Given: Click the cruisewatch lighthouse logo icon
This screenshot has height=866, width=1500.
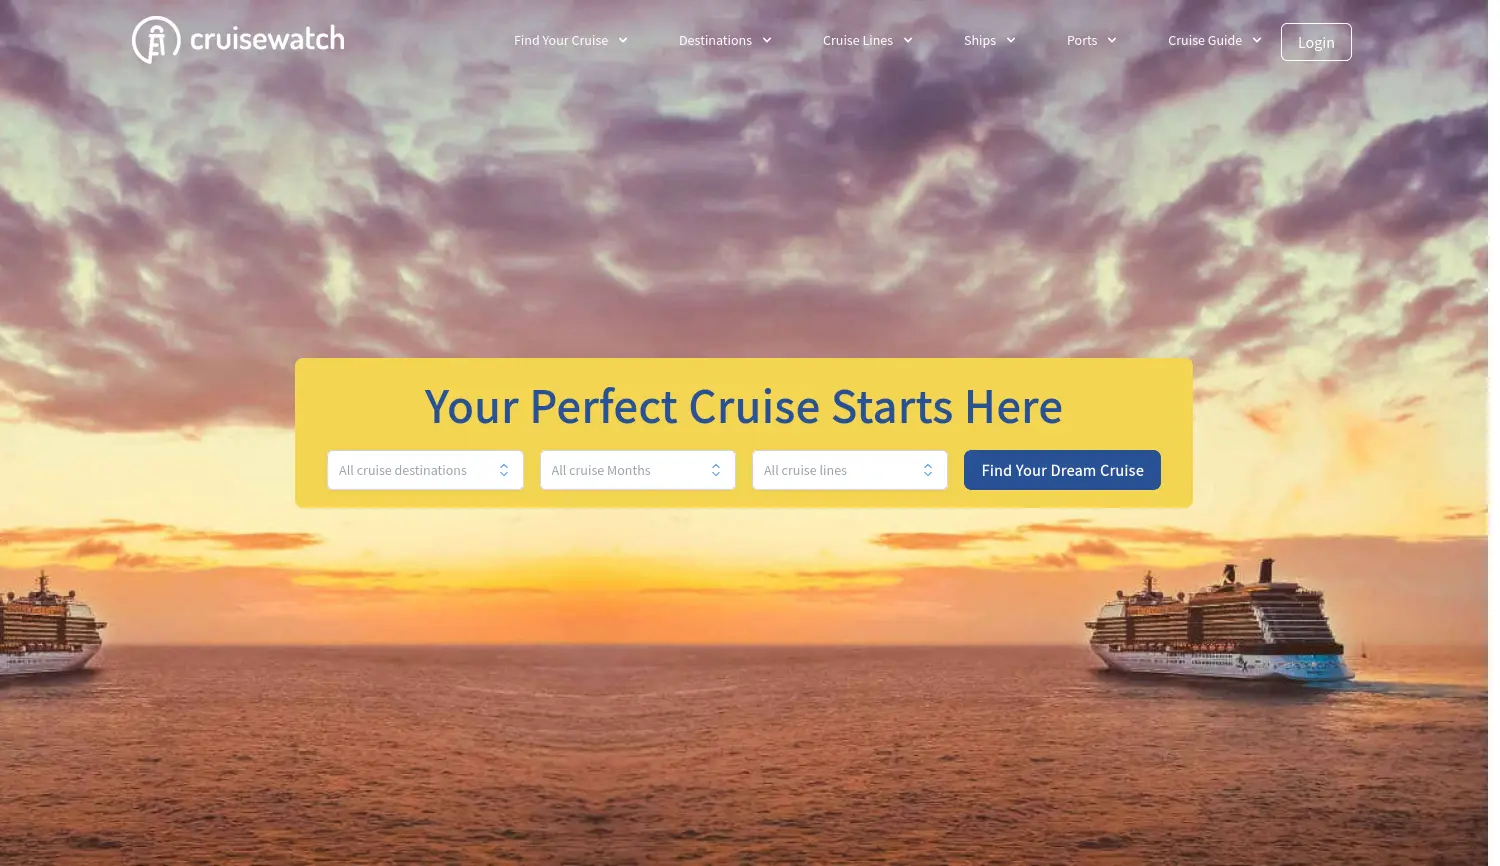Looking at the screenshot, I should click(156, 40).
